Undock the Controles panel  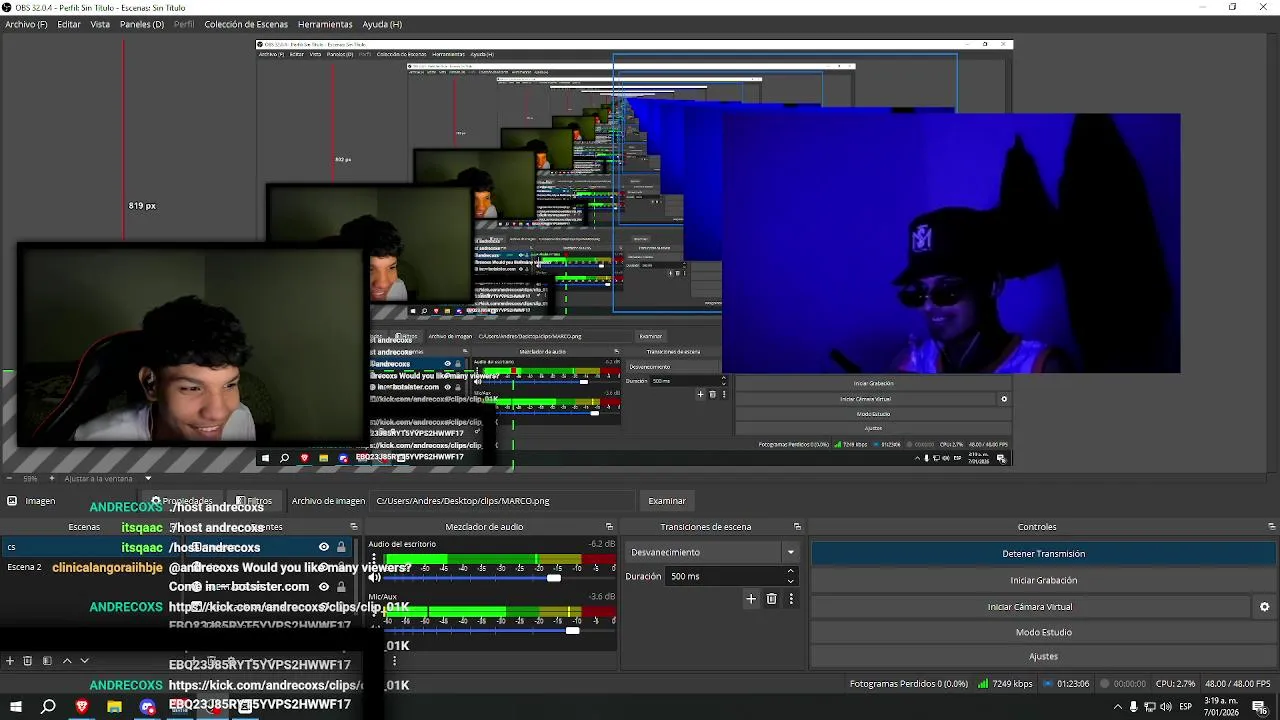[1271, 527]
